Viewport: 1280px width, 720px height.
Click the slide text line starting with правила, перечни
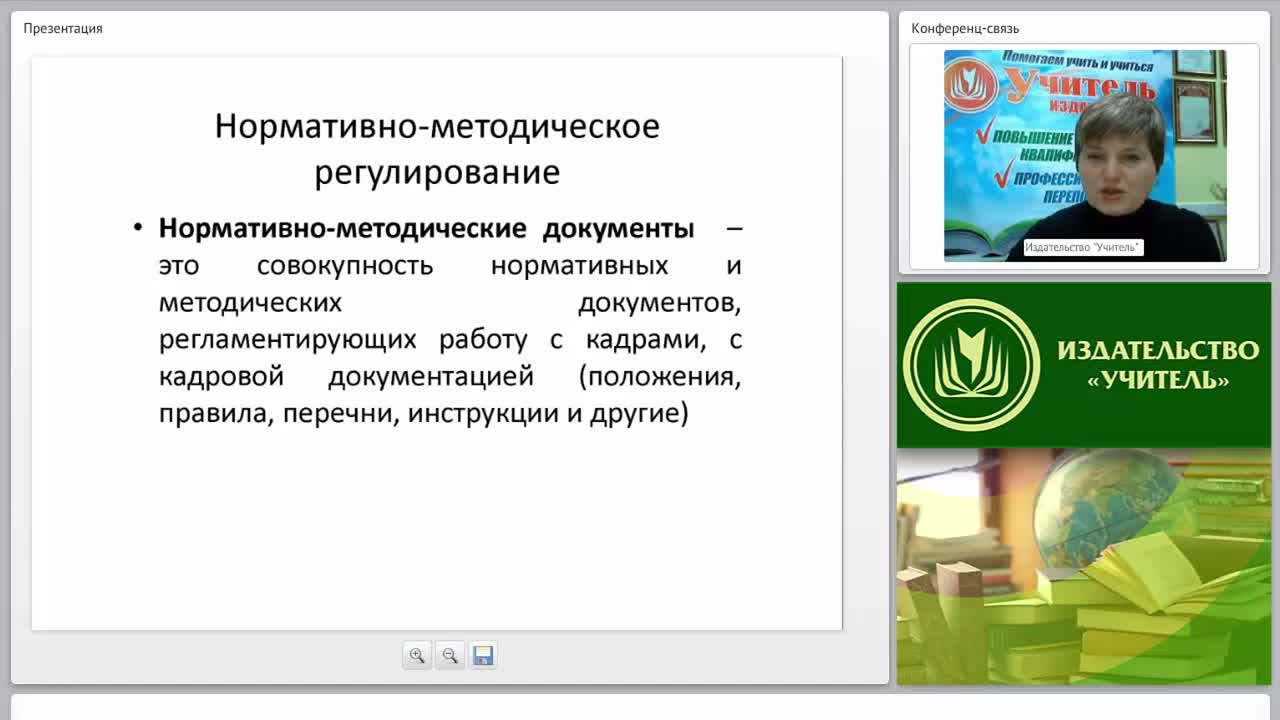click(424, 413)
